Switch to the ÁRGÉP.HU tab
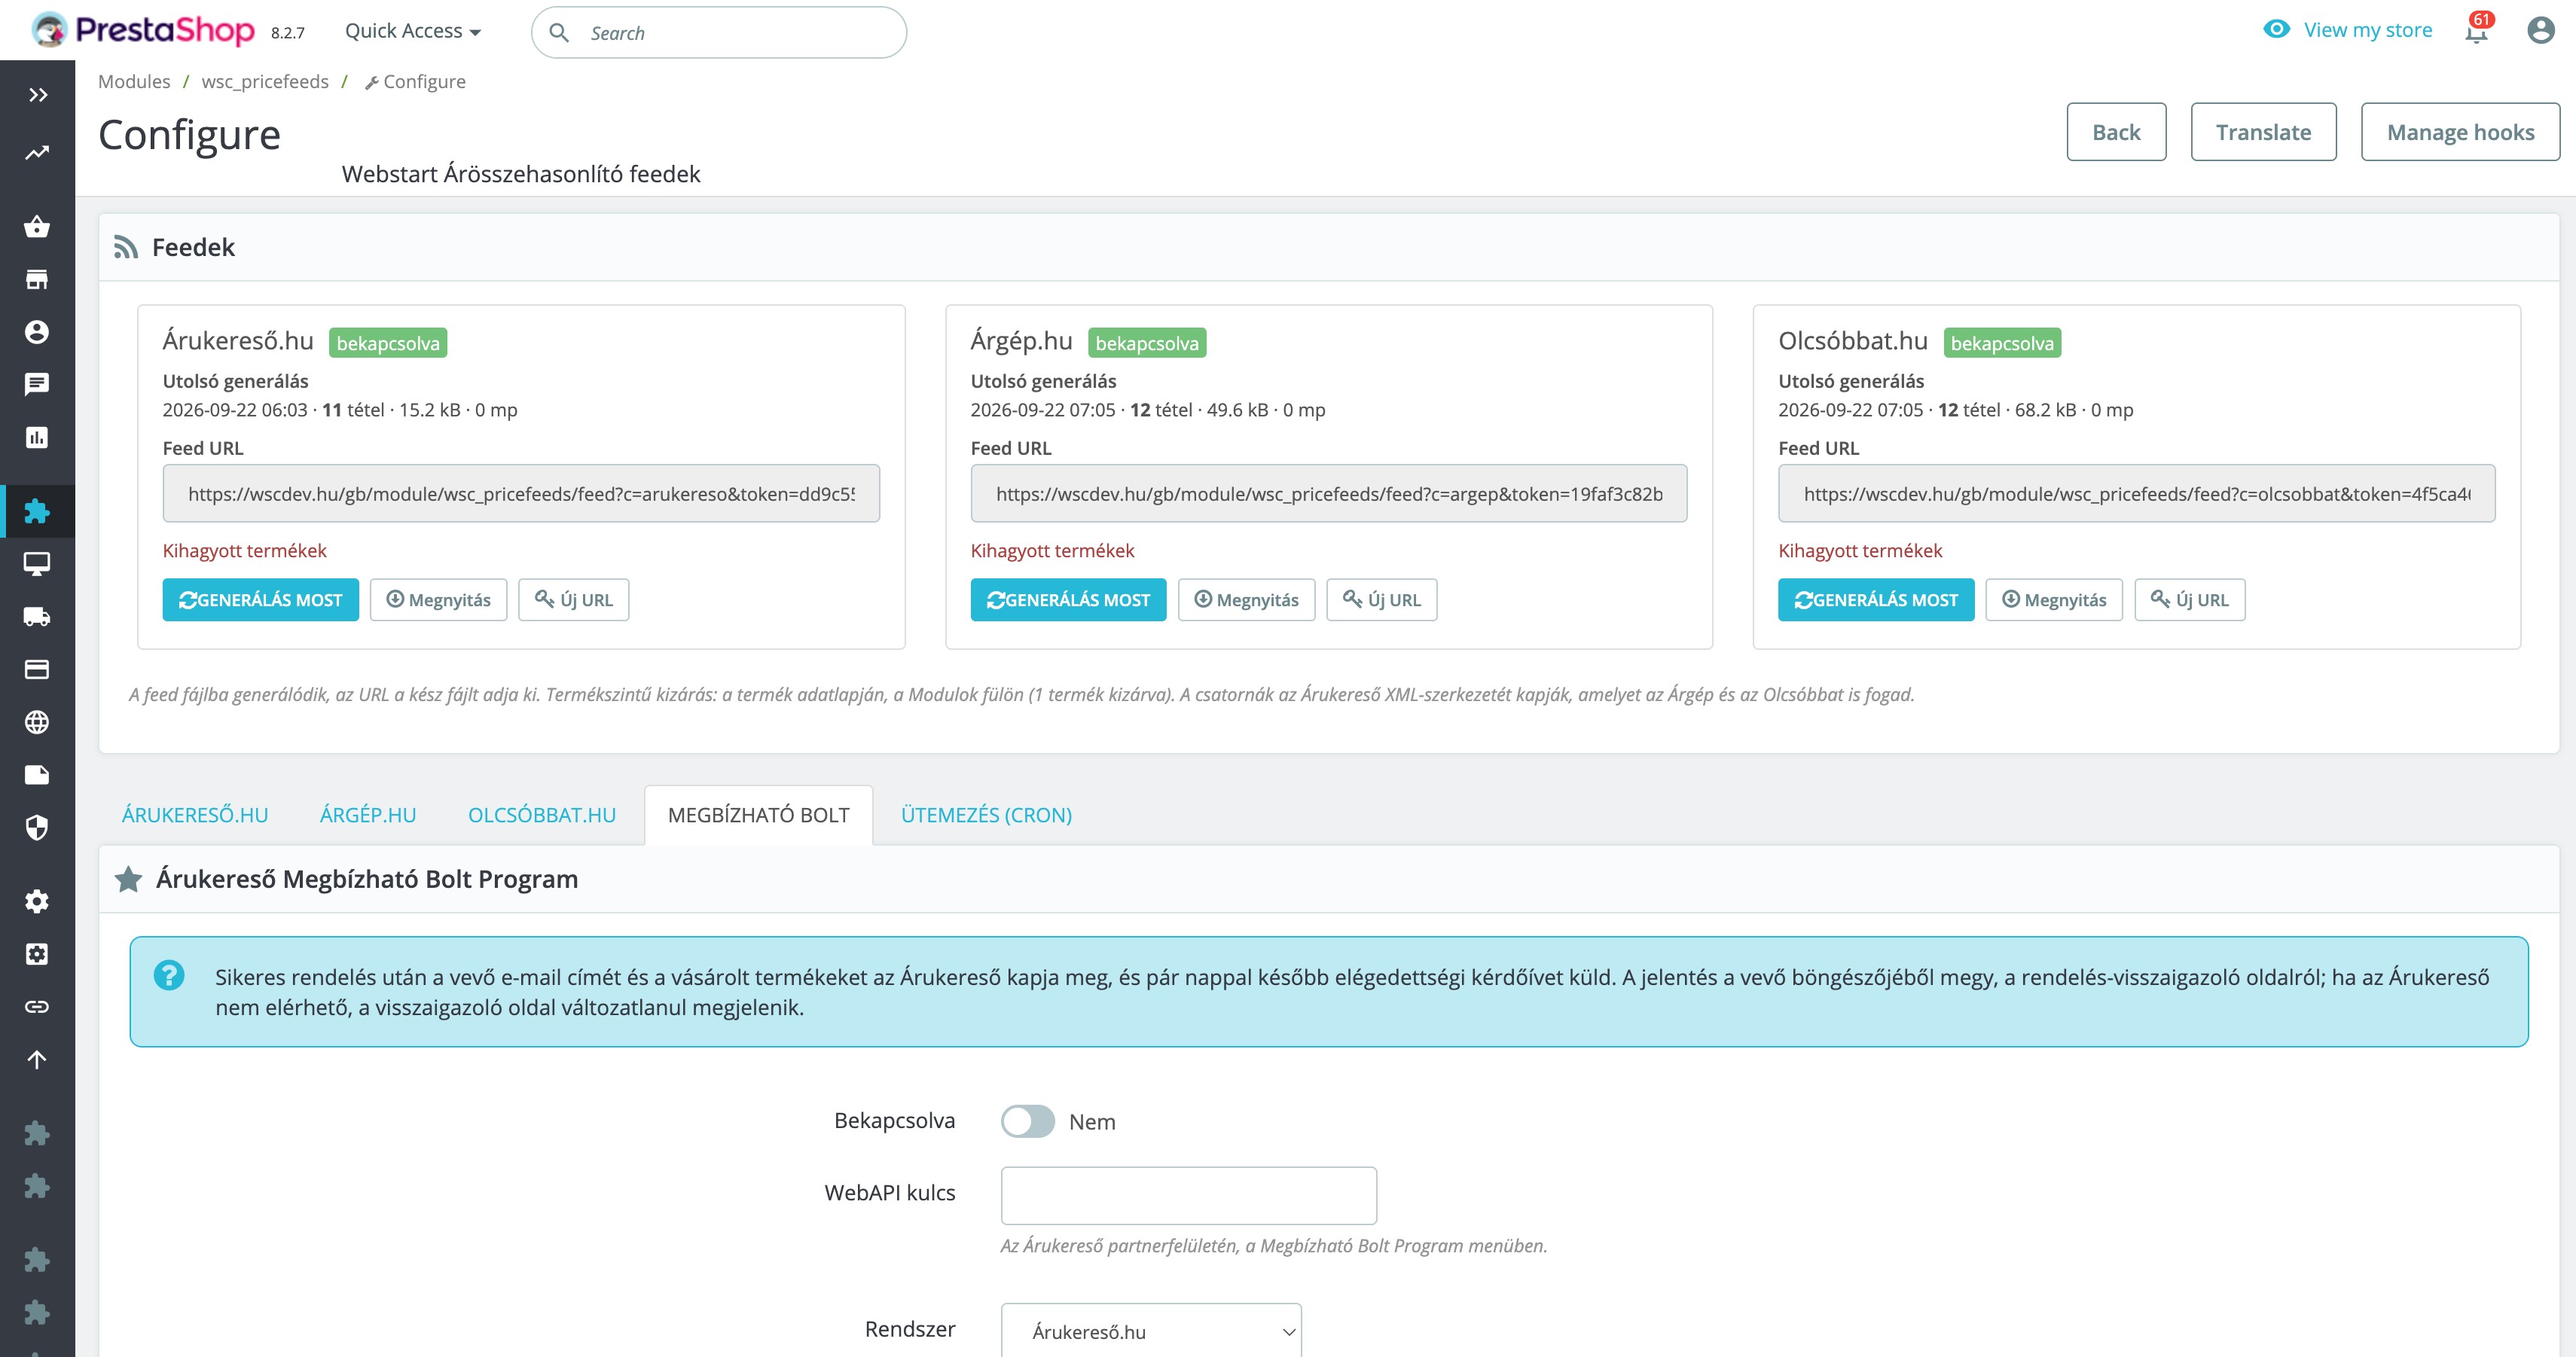Screen dimensions: 2576x1357 coord(368,815)
